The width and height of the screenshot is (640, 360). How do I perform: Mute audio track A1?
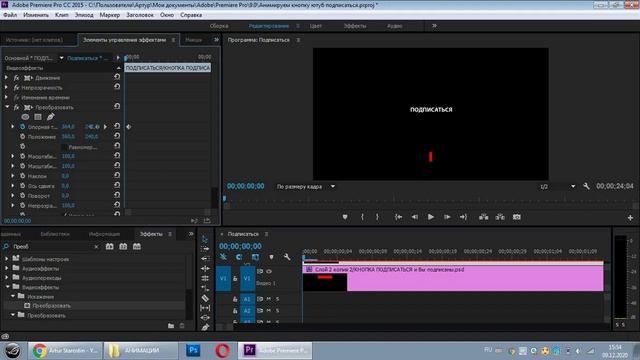(269, 299)
